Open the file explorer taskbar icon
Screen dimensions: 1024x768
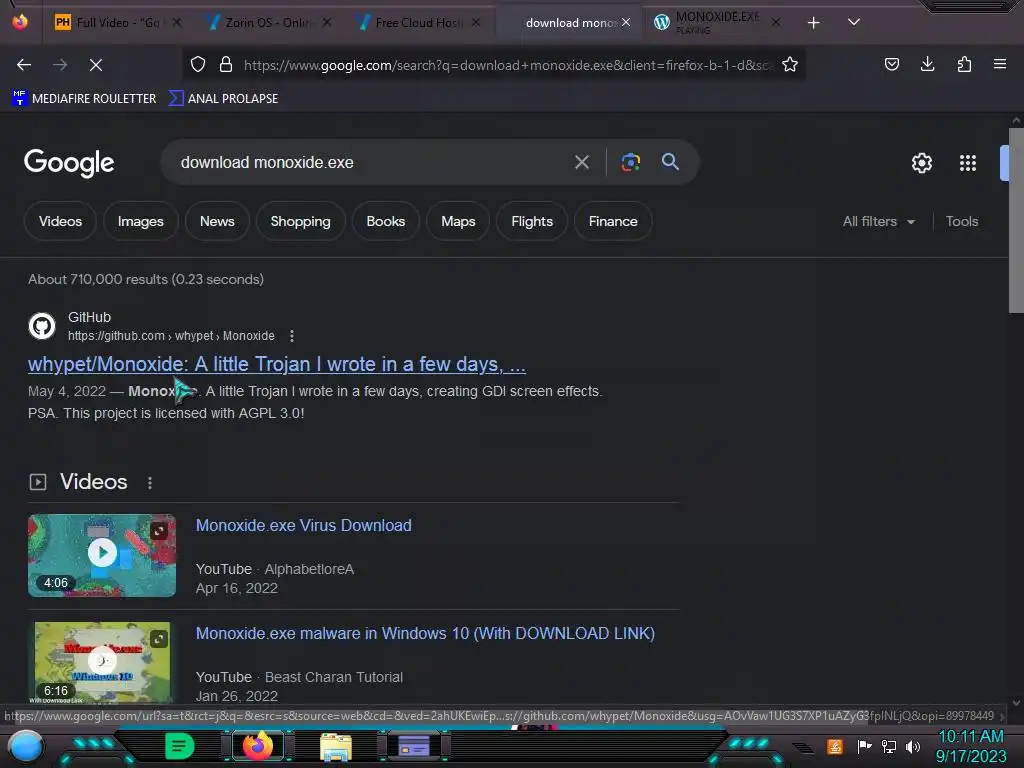(x=336, y=746)
